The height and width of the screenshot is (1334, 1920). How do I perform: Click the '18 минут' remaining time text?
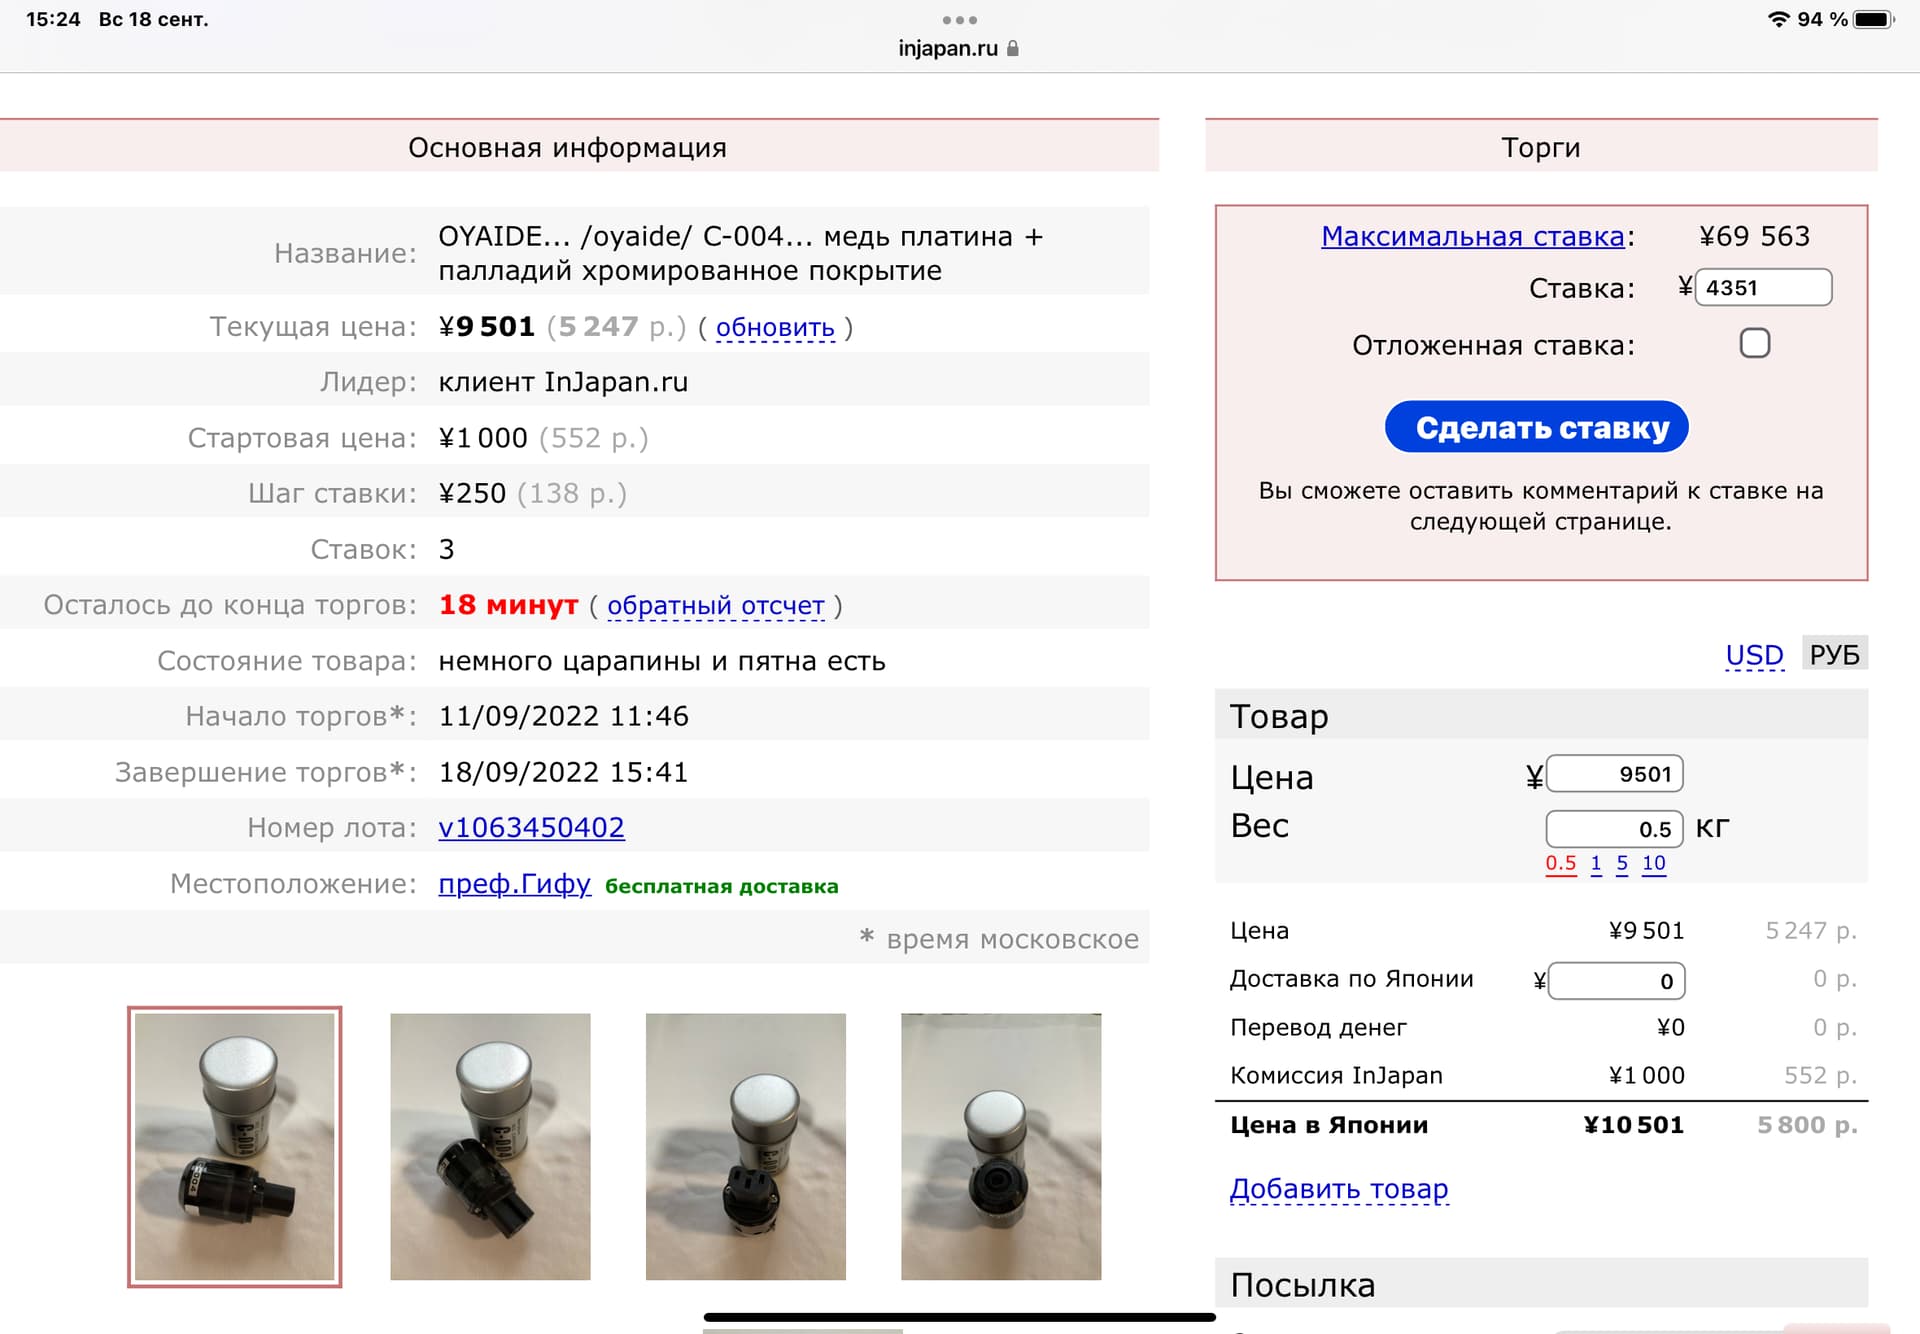click(508, 605)
